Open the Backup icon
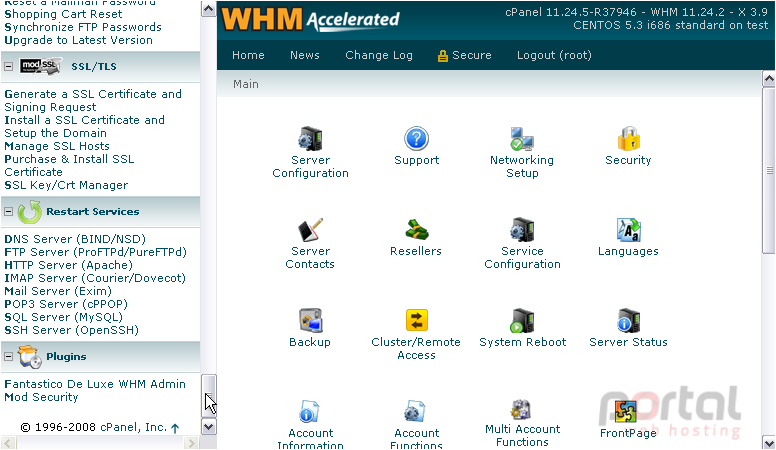The image size is (776, 450). pos(310,321)
